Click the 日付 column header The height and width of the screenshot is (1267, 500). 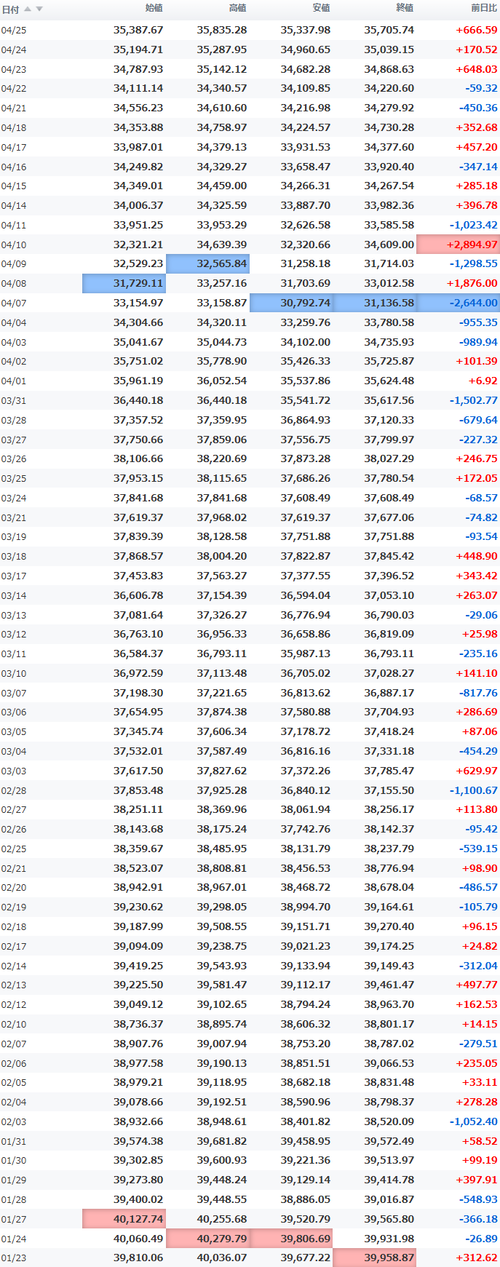click(10, 8)
